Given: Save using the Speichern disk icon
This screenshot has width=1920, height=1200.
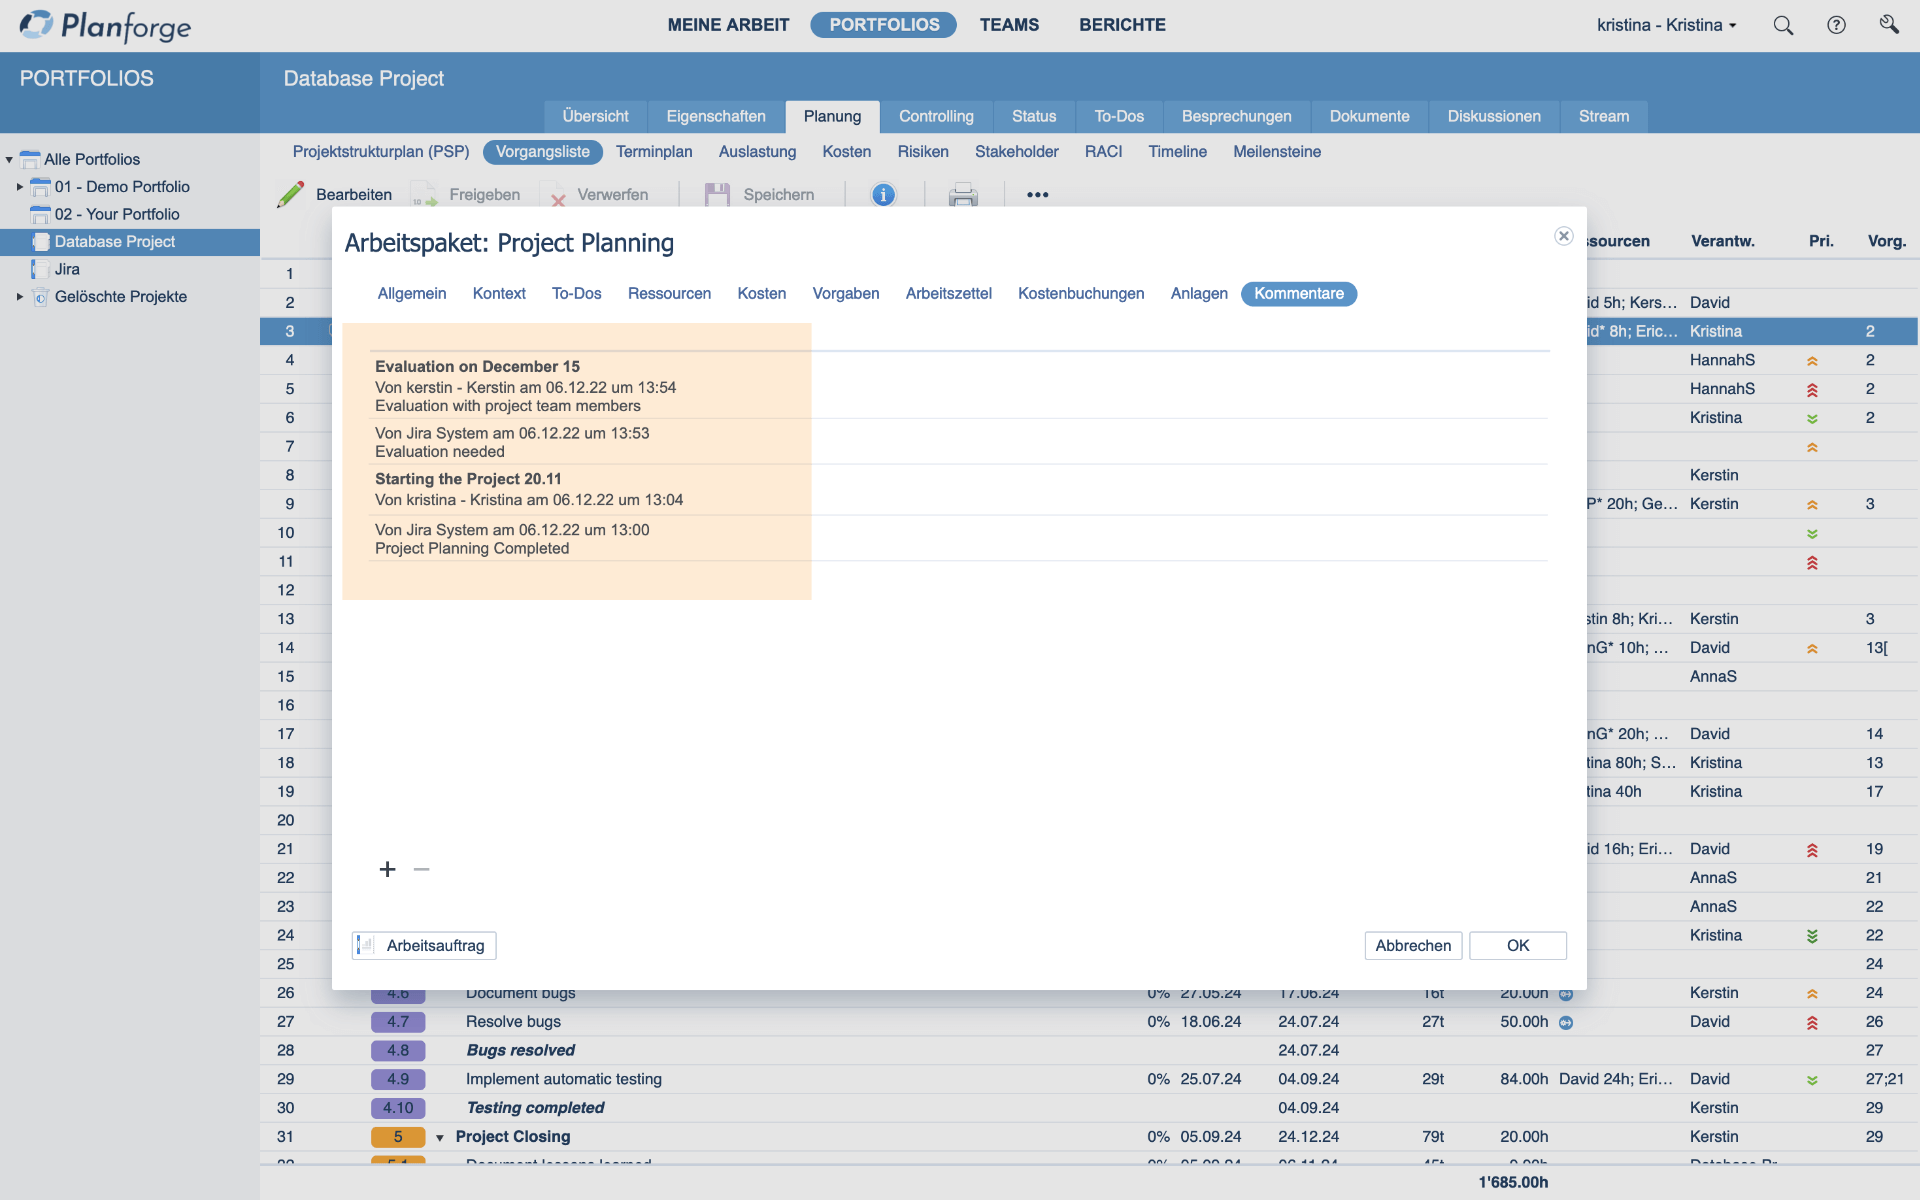Looking at the screenshot, I should coord(717,193).
